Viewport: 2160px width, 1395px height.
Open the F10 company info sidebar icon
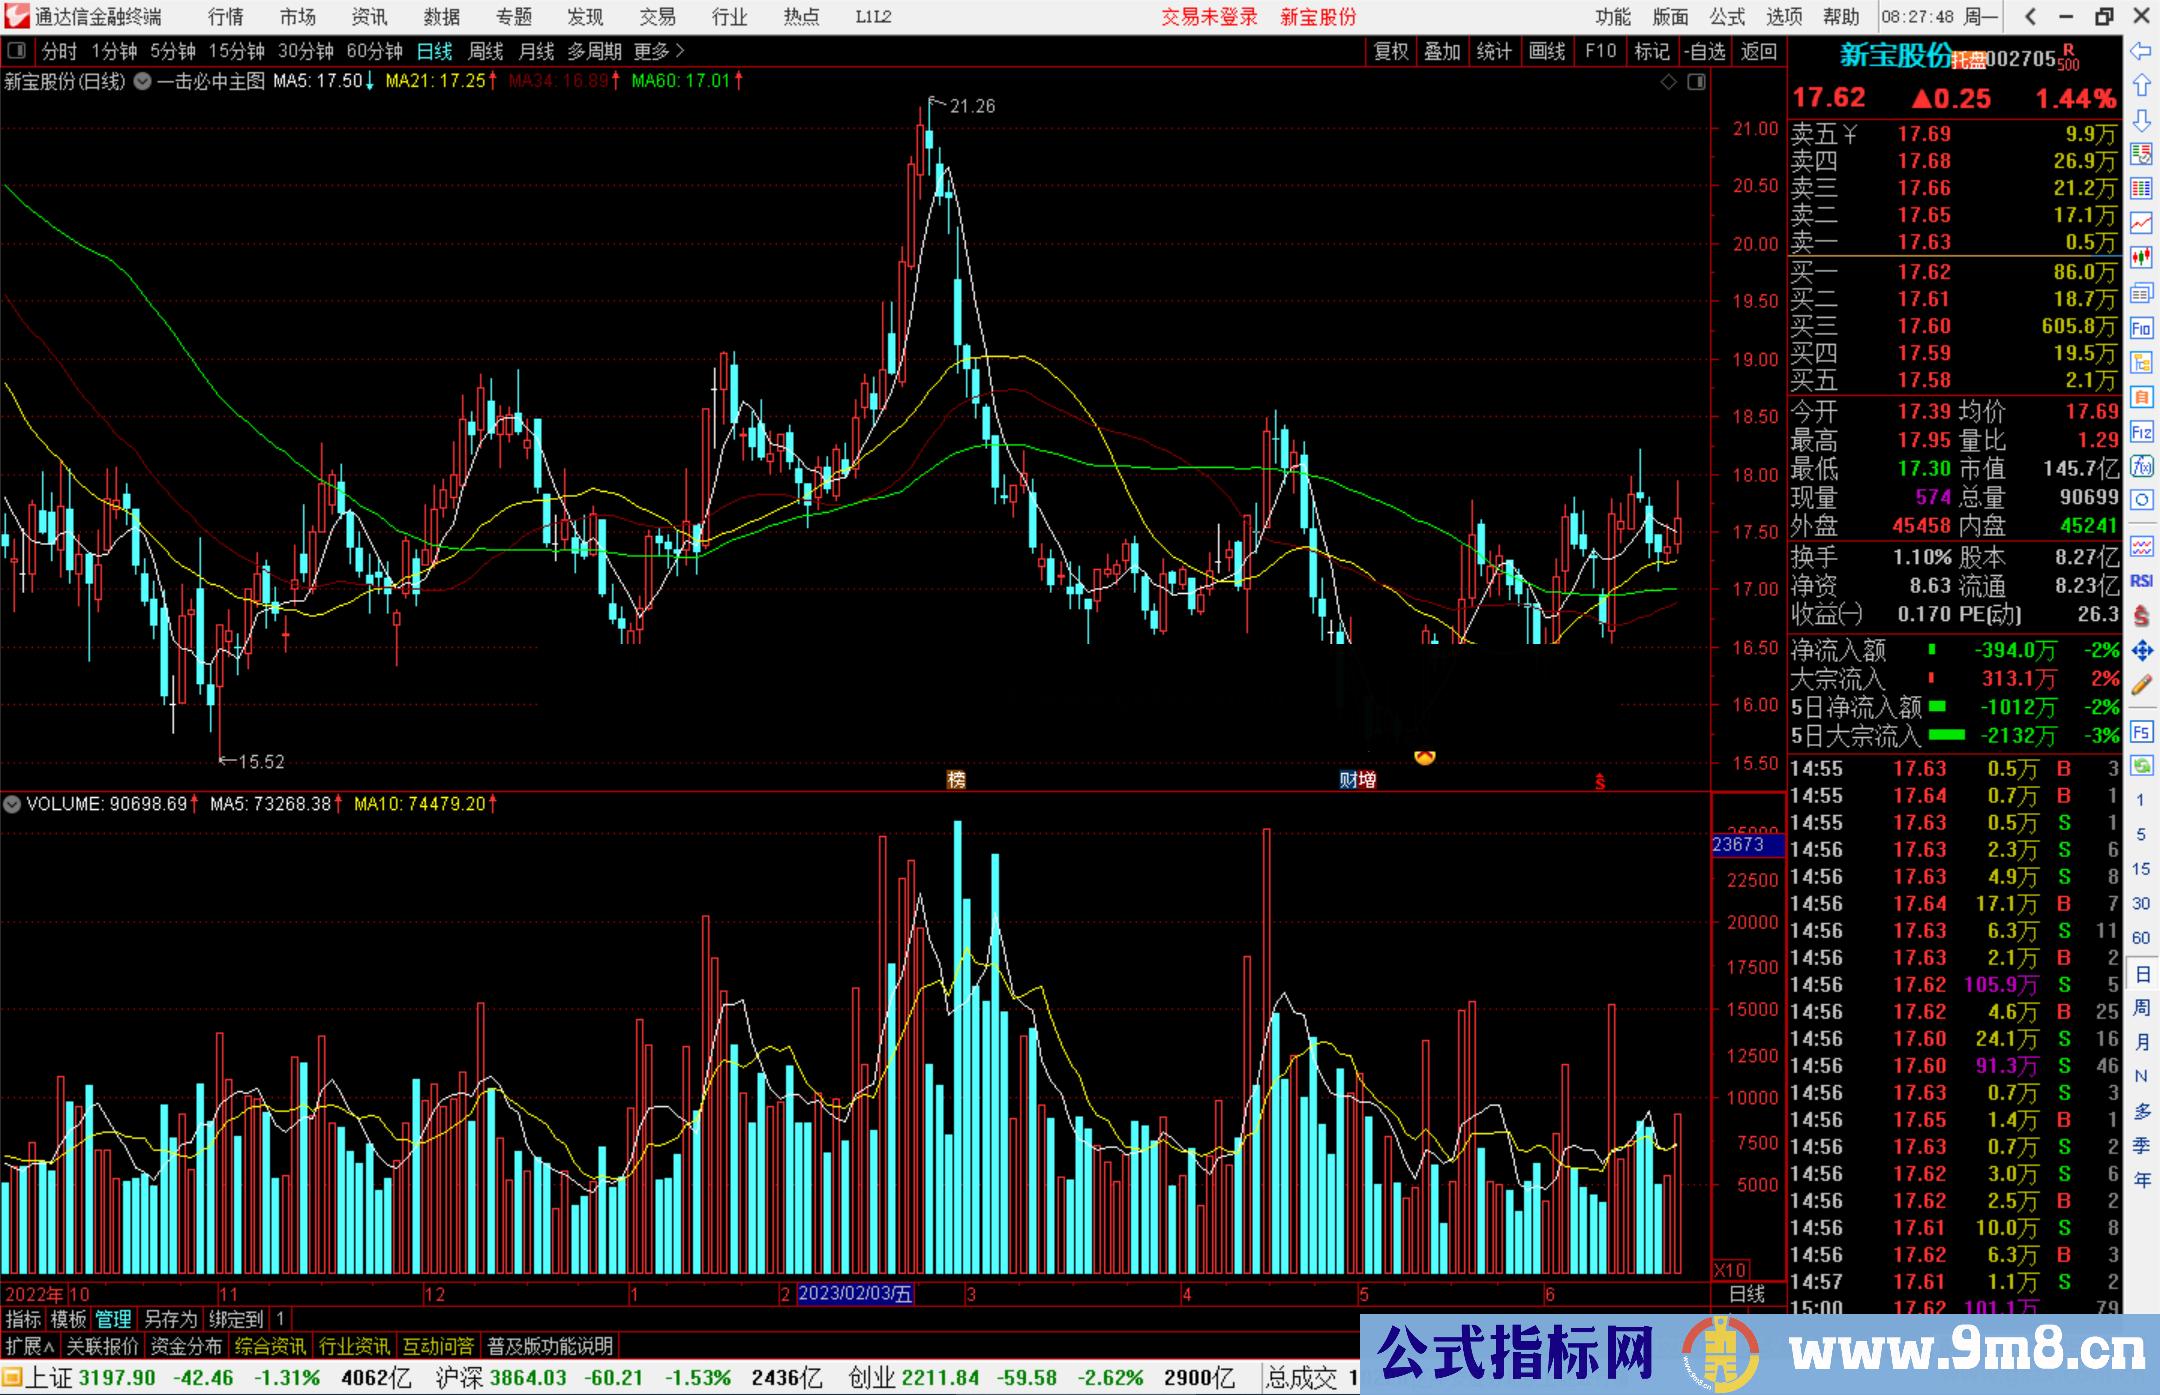pos(2141,328)
